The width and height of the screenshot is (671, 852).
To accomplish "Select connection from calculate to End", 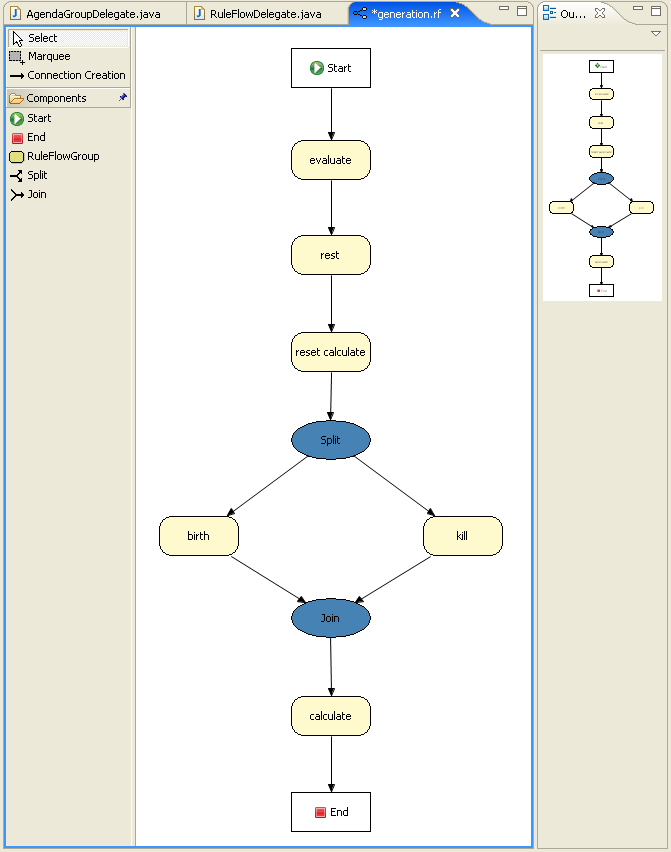I will click(x=331, y=764).
